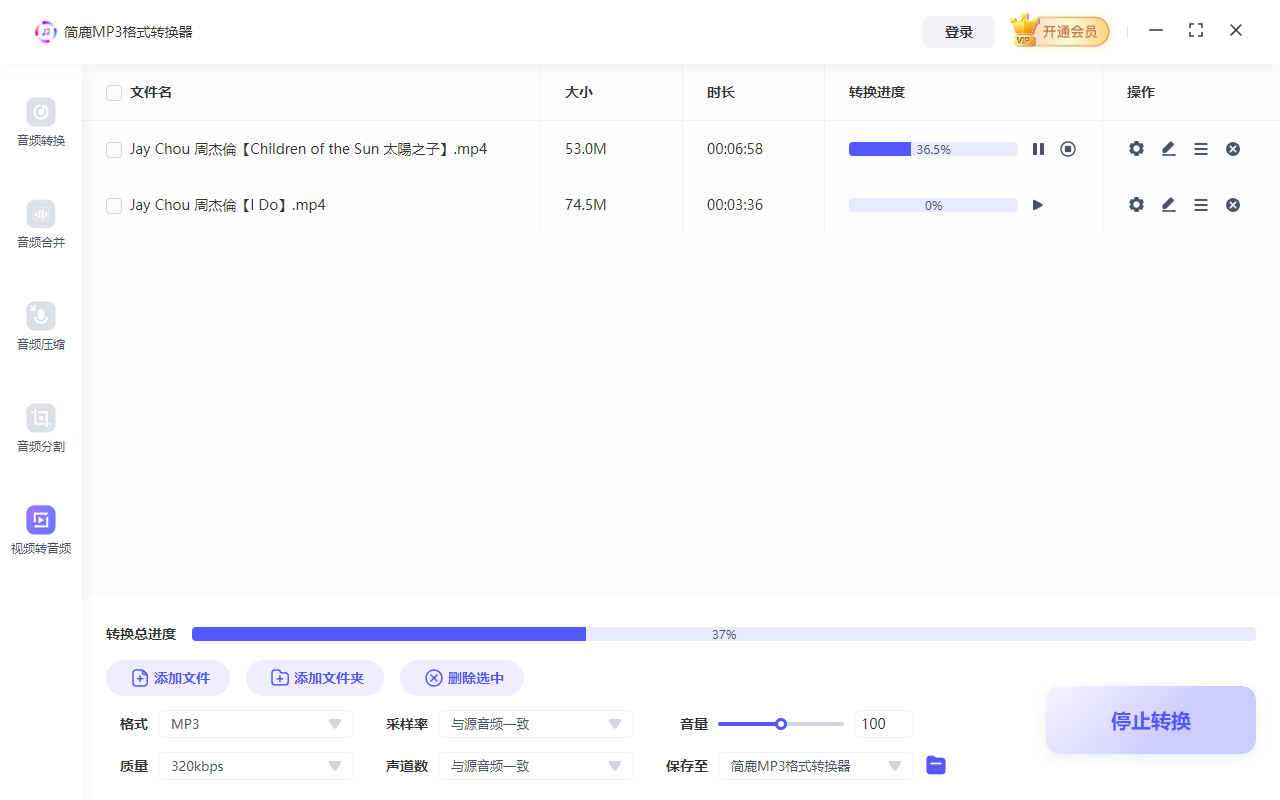The width and height of the screenshot is (1280, 800).
Task: Remove Children of the Sun file with X icon
Action: 1233,149
